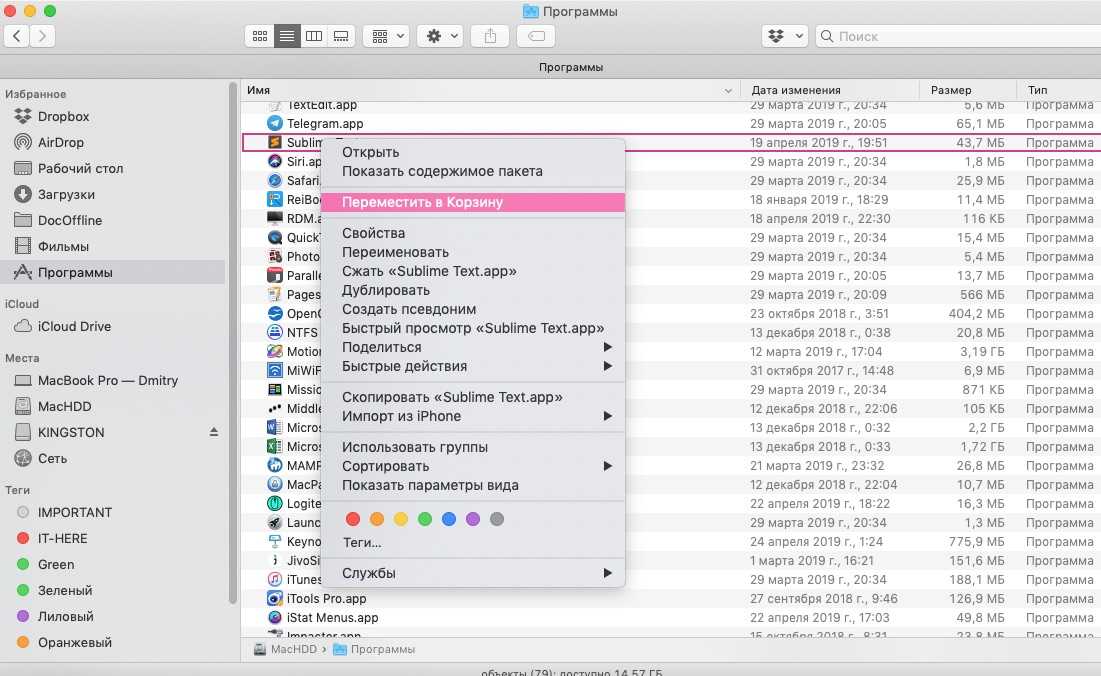This screenshot has height=676, width=1101.
Task: Switch to gallery view in toolbar
Action: tap(341, 36)
